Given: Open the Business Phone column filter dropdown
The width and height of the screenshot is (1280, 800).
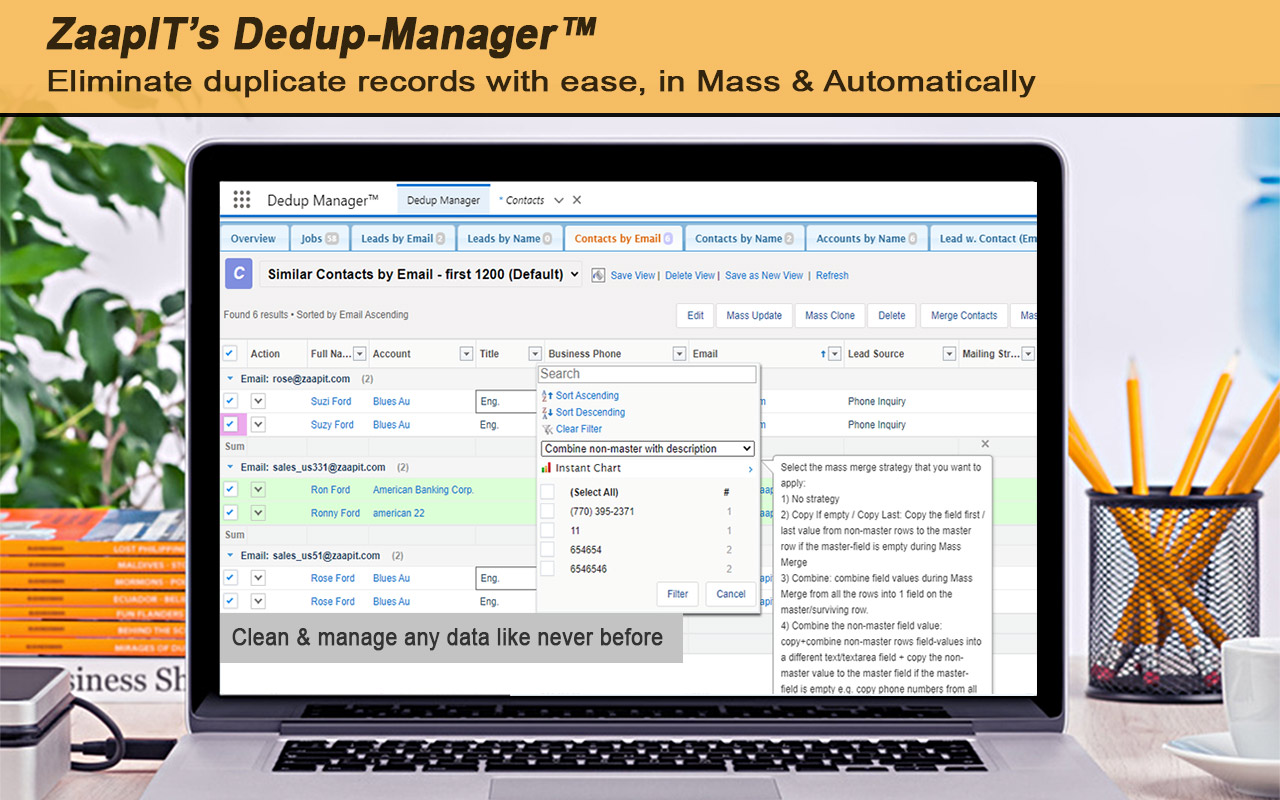Looking at the screenshot, I should coord(680,354).
